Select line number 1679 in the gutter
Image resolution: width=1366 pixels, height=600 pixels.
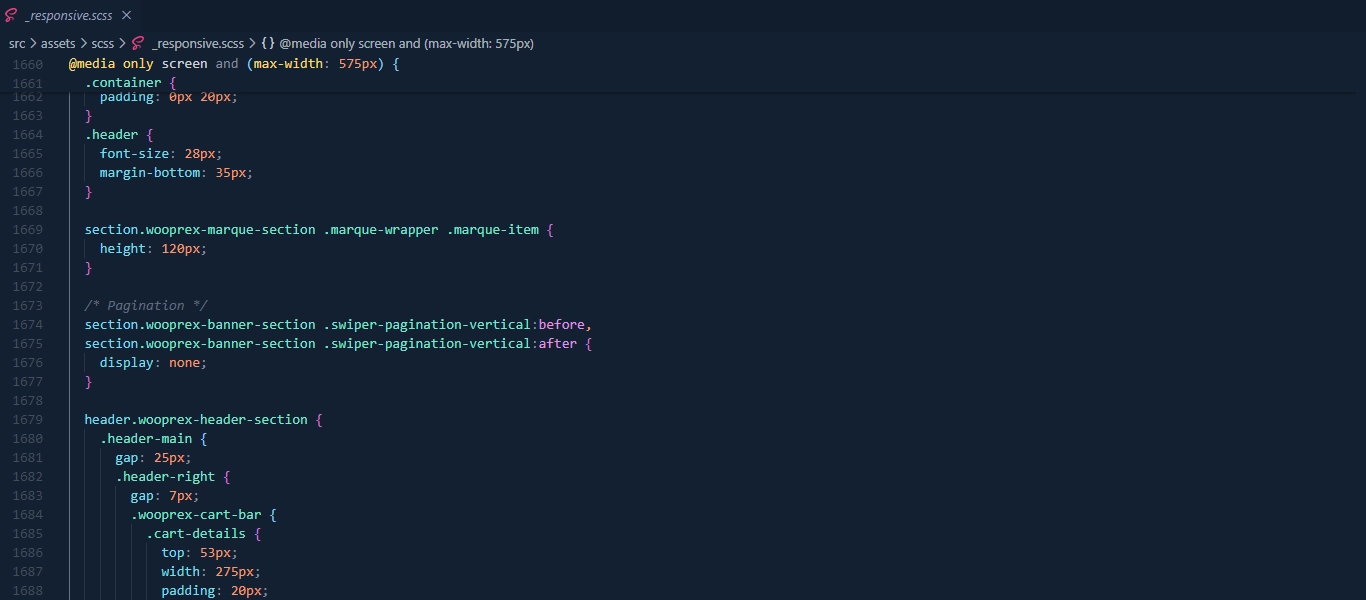pos(28,420)
